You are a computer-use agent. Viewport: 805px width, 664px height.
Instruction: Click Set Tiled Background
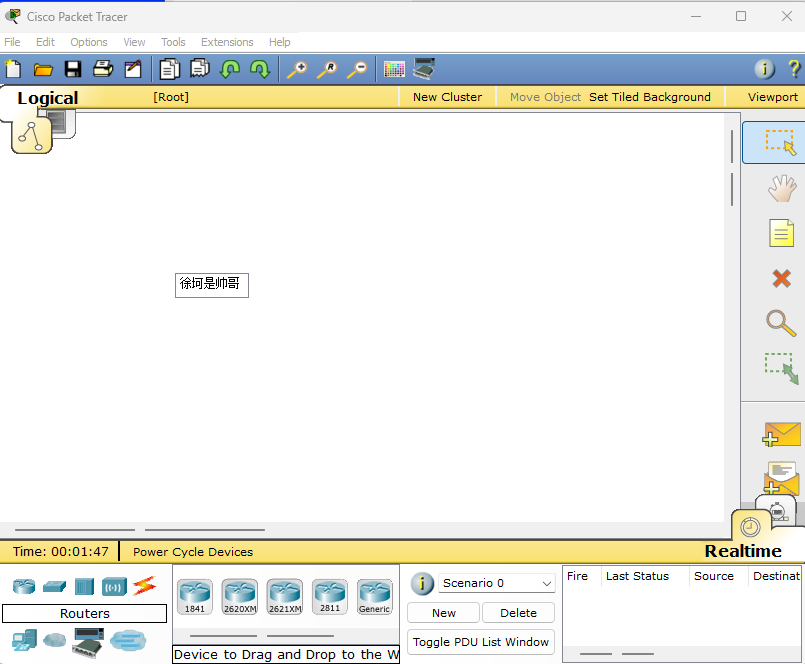click(649, 97)
